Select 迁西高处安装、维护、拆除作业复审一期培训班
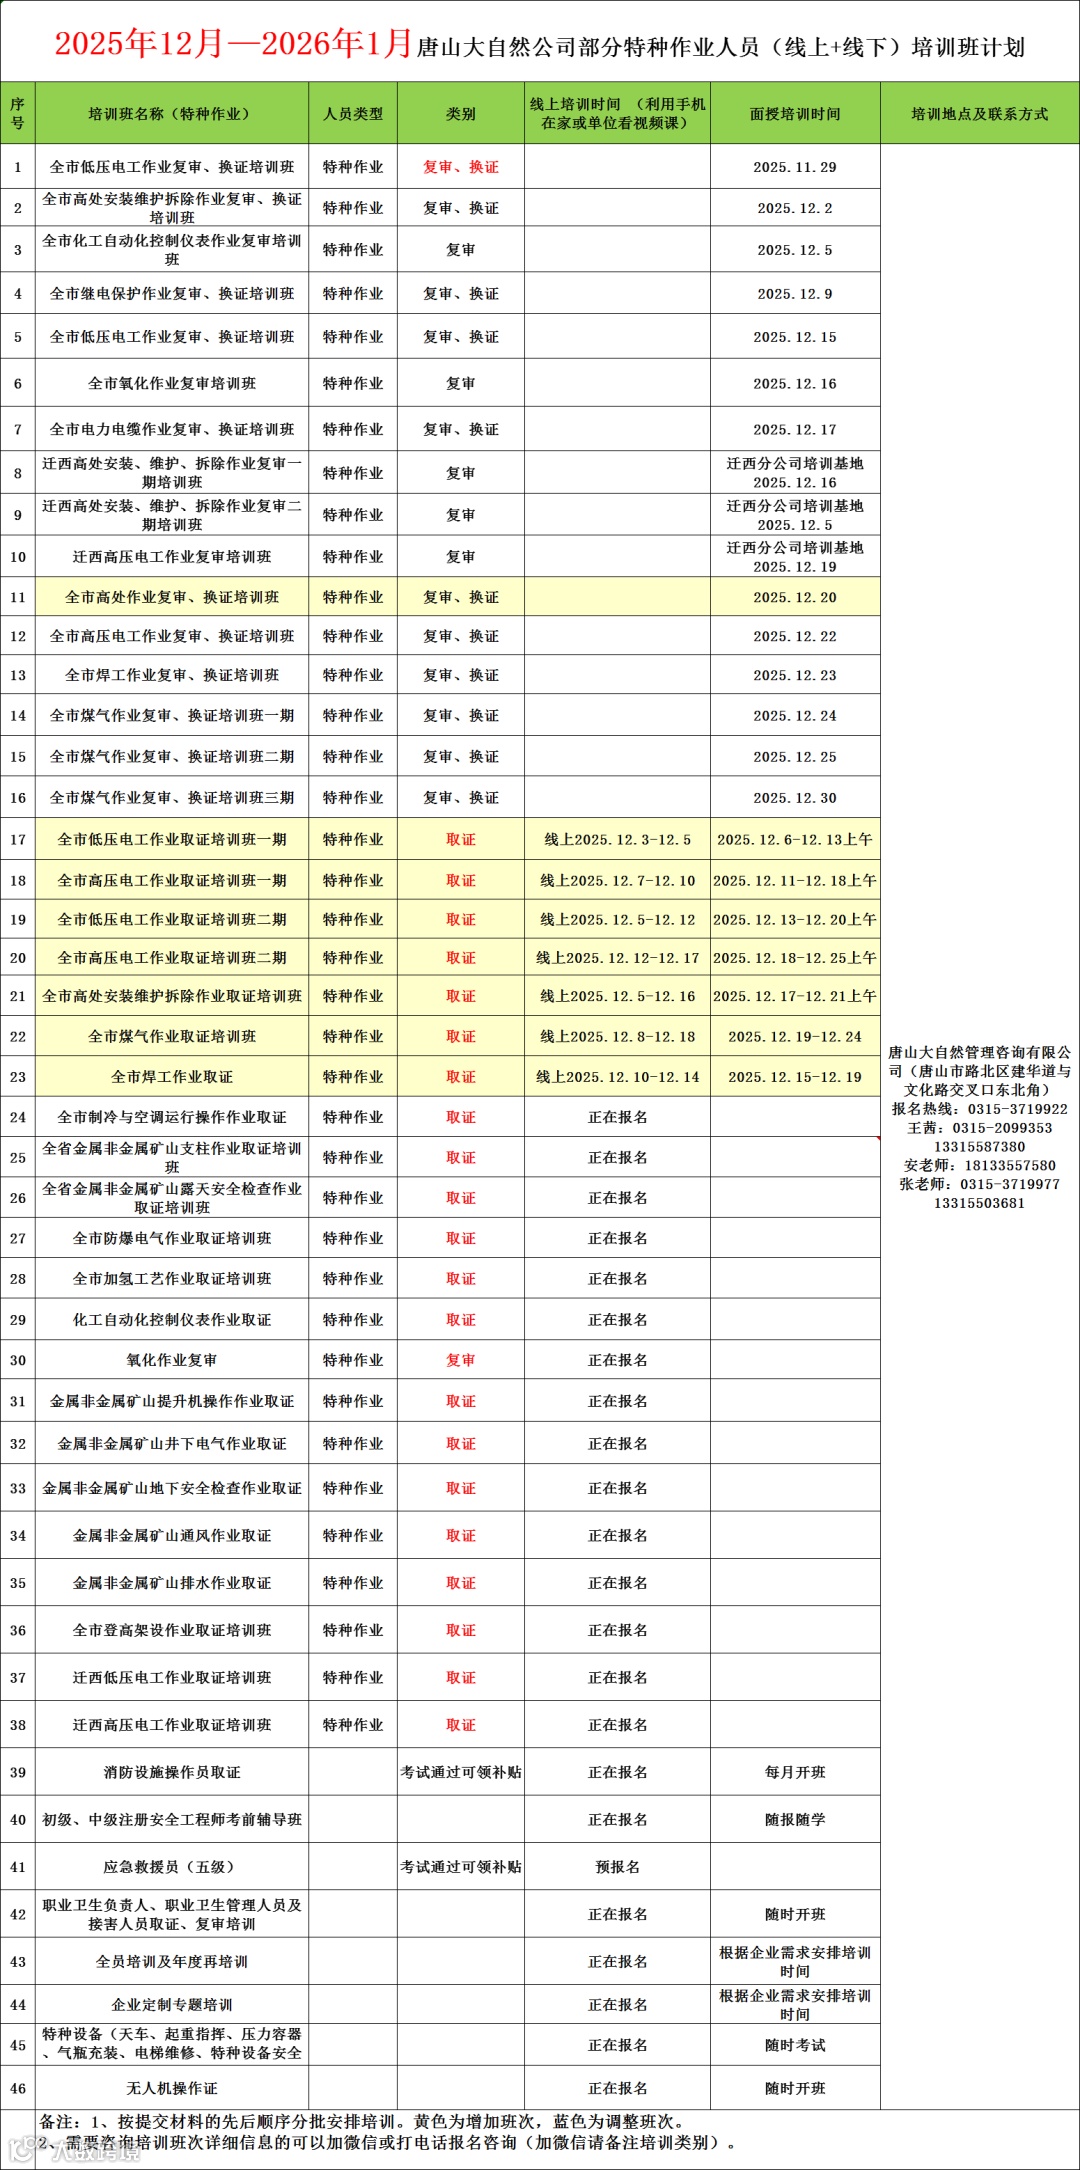This screenshot has width=1080, height=2170. coord(172,472)
